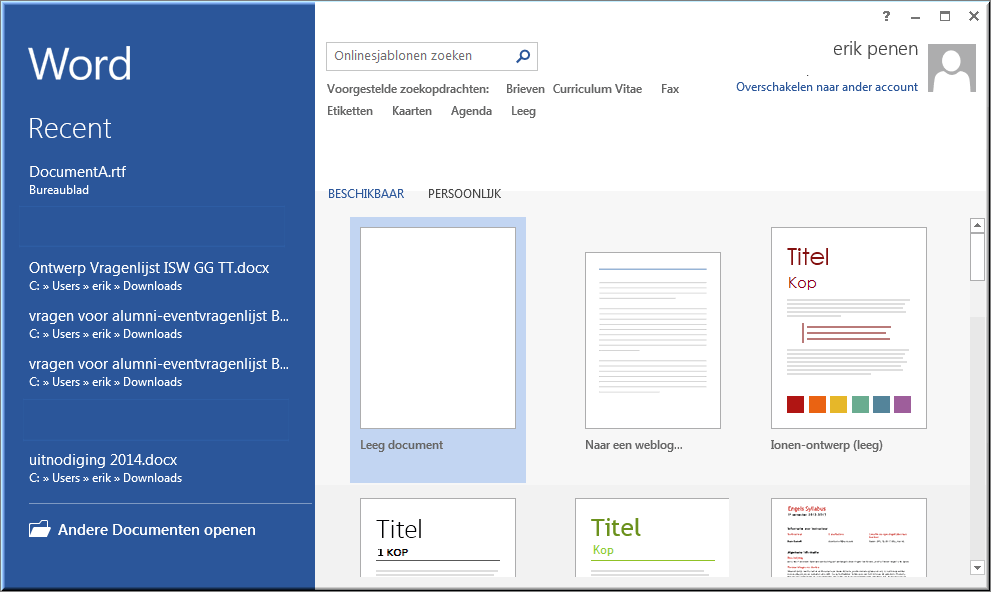The image size is (991, 592).
Task: Maximize the Word window
Action: [x=945, y=16]
